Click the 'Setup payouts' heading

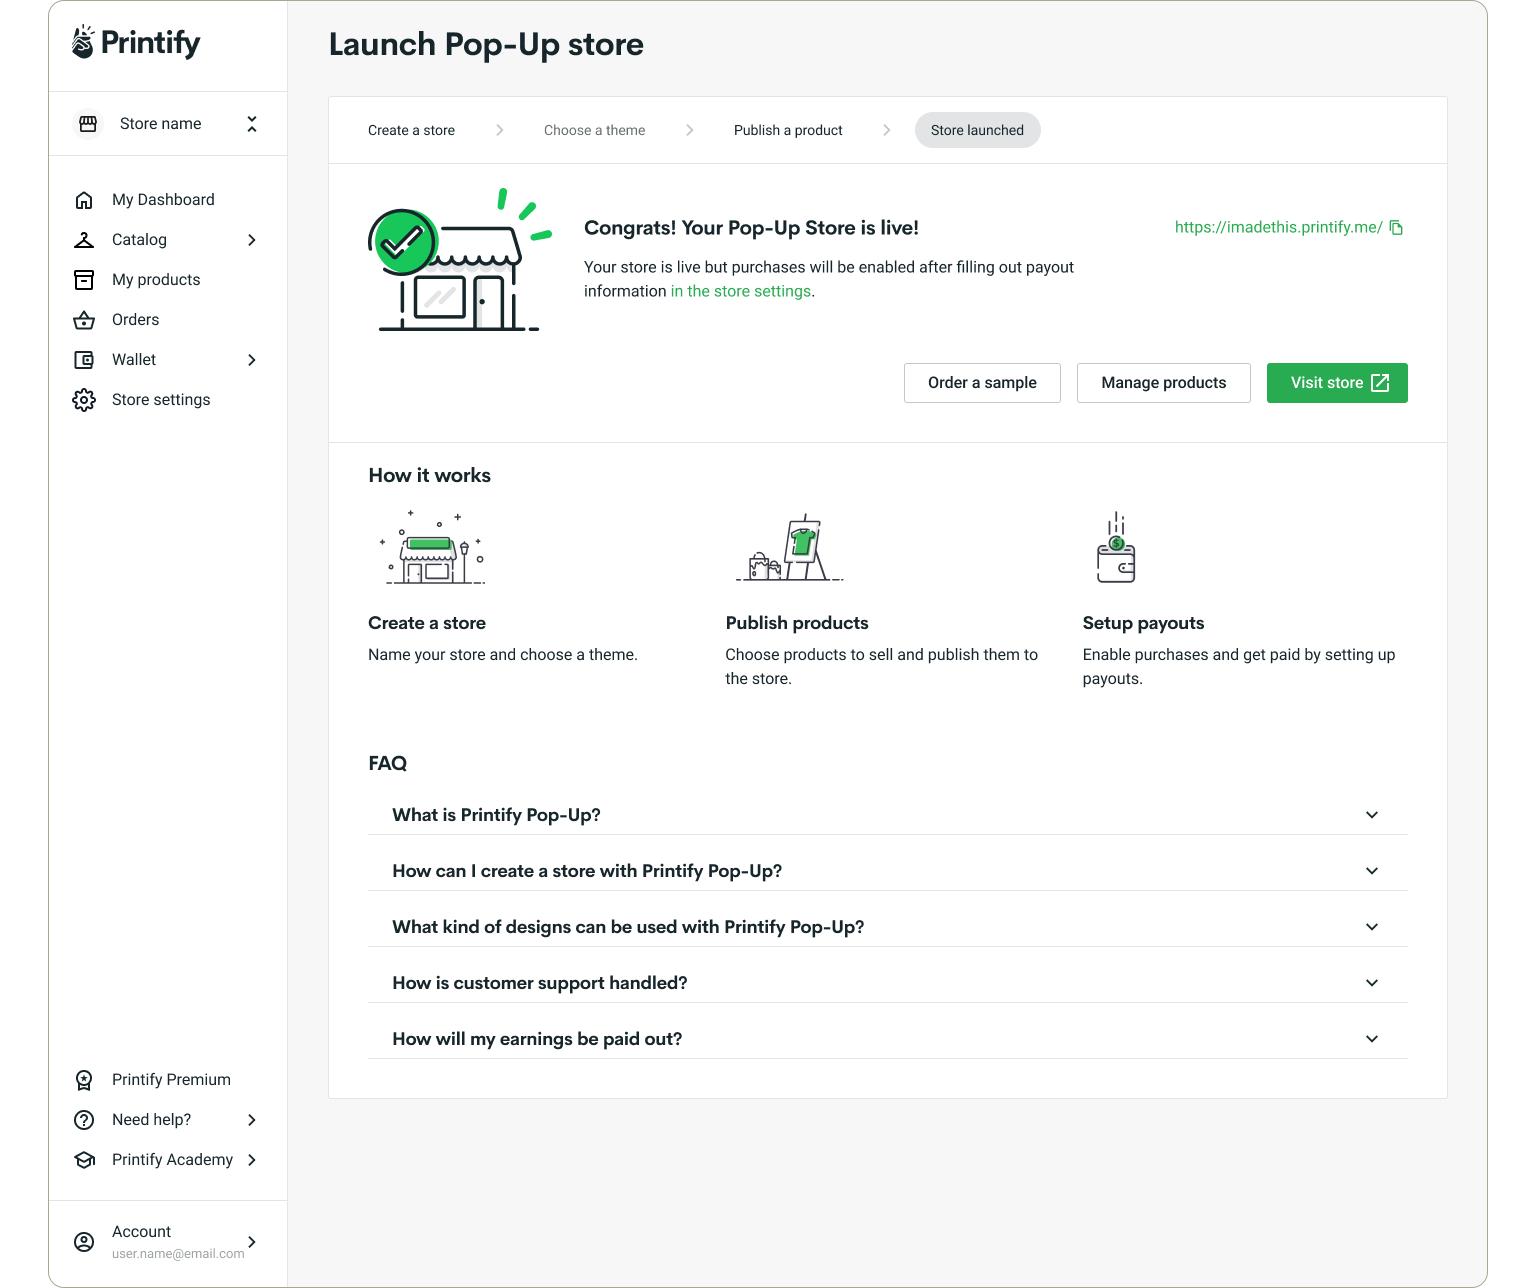[1143, 623]
